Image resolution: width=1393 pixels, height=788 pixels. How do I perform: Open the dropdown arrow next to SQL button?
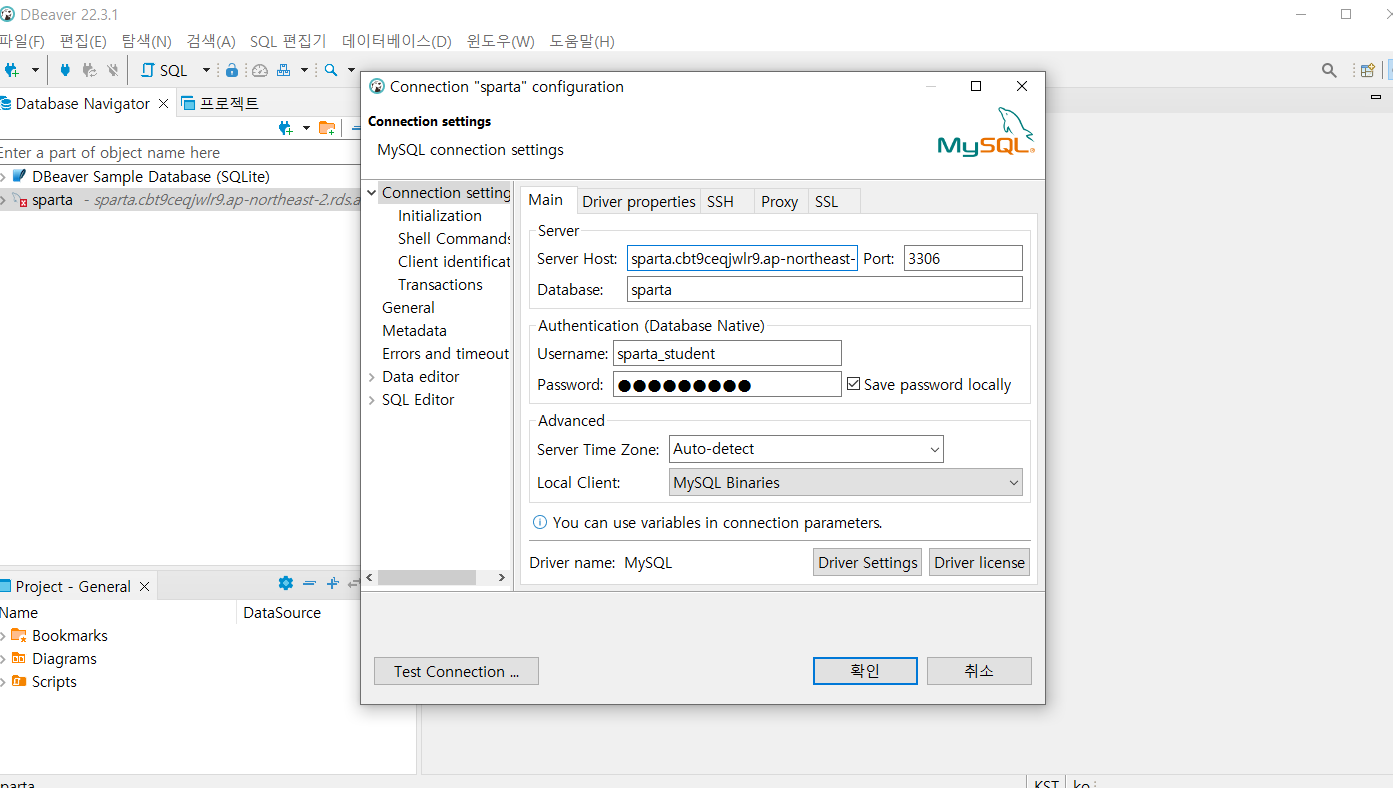[207, 70]
